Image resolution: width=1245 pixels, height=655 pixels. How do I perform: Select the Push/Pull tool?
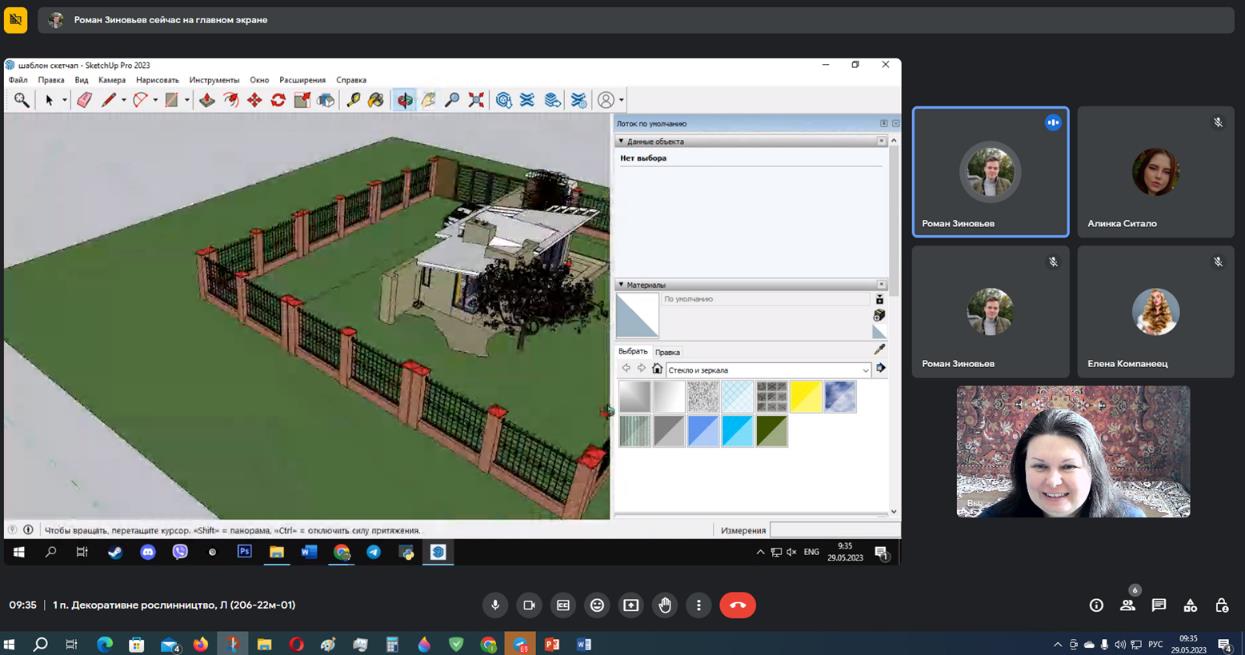[x=207, y=100]
